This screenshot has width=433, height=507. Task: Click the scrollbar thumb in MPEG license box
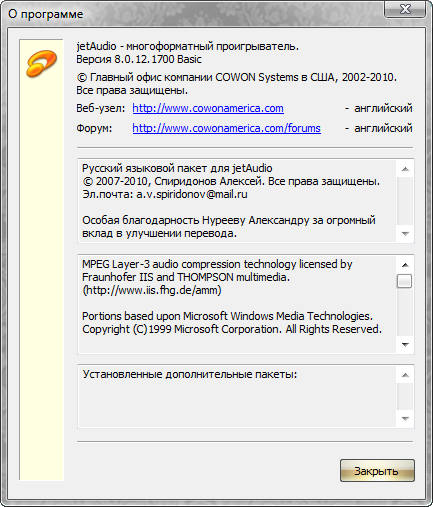click(405, 281)
